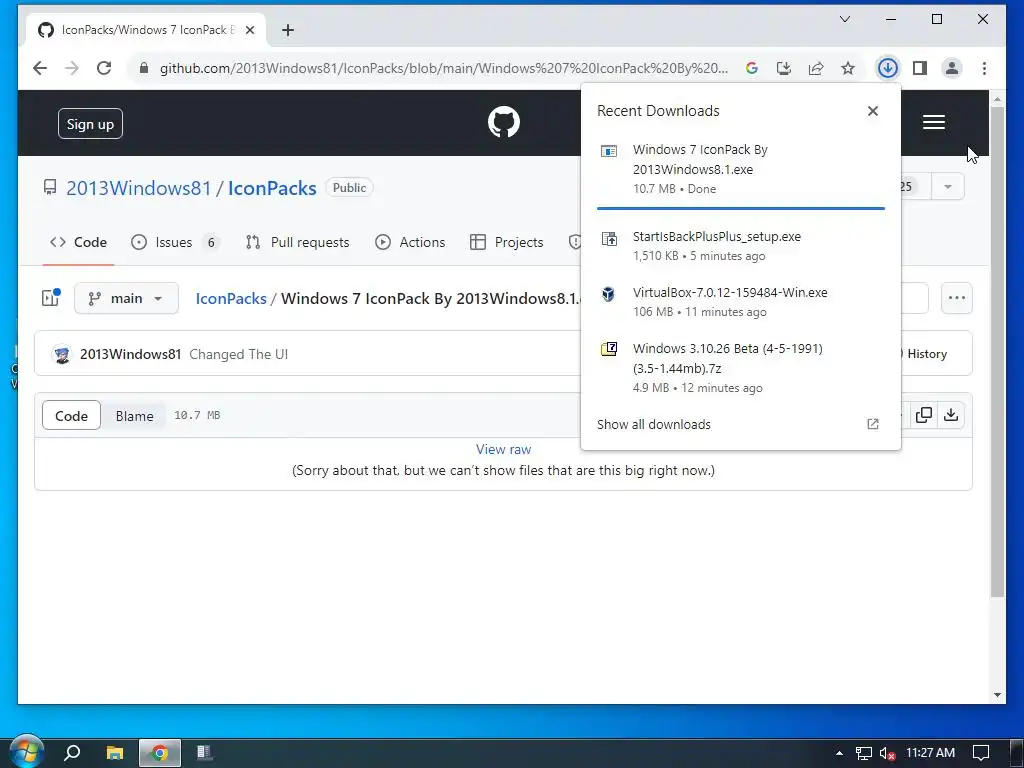Copy raw file icon
Screen dimensions: 1024x768
(923, 415)
